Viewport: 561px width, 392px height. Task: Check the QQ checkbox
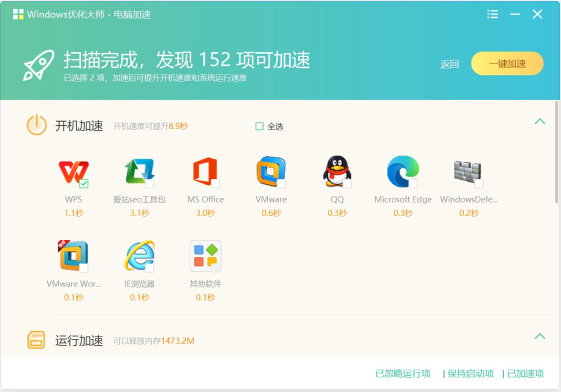coord(347,184)
